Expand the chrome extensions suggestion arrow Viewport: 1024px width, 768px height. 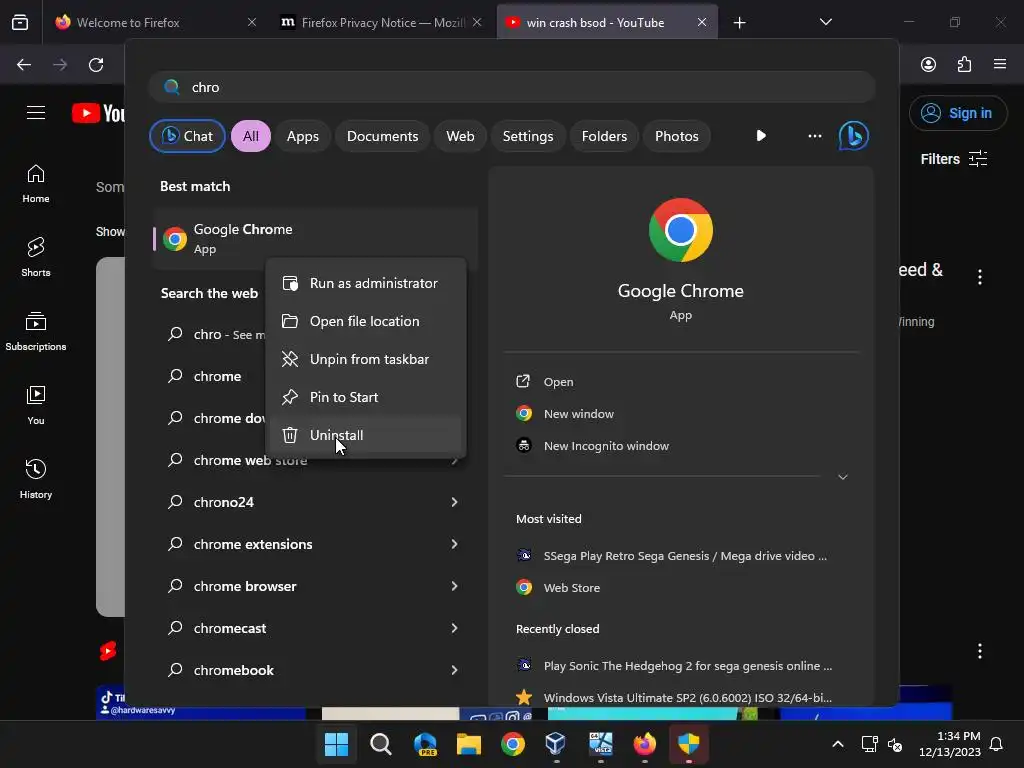tap(455, 544)
